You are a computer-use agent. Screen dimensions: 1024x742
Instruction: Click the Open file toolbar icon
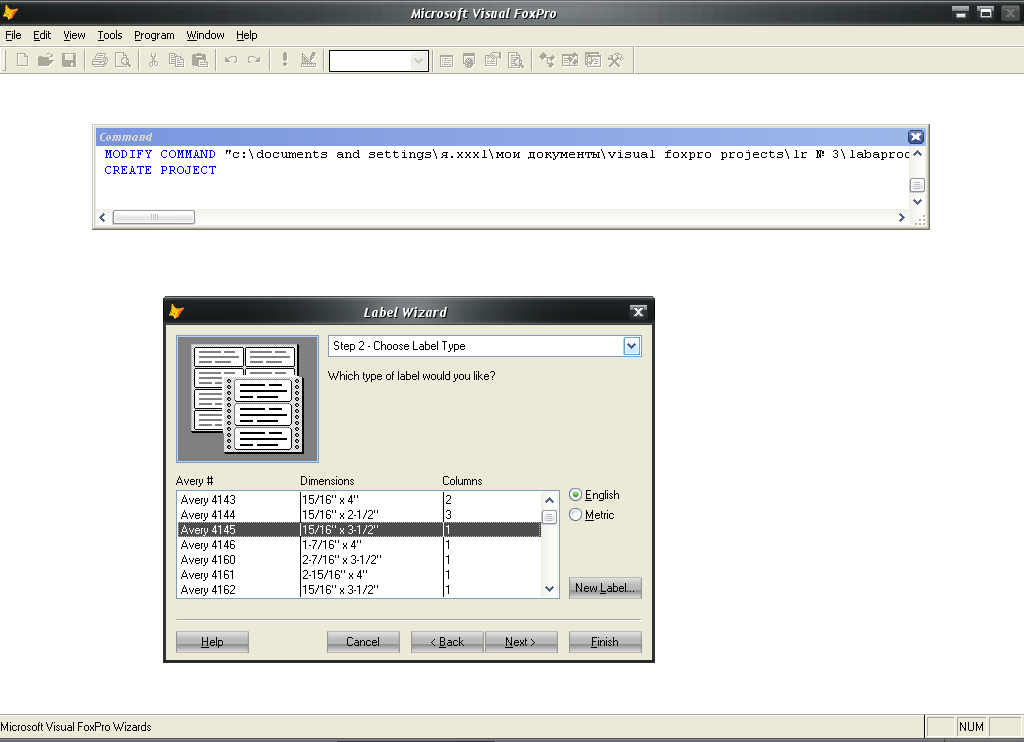[45, 61]
